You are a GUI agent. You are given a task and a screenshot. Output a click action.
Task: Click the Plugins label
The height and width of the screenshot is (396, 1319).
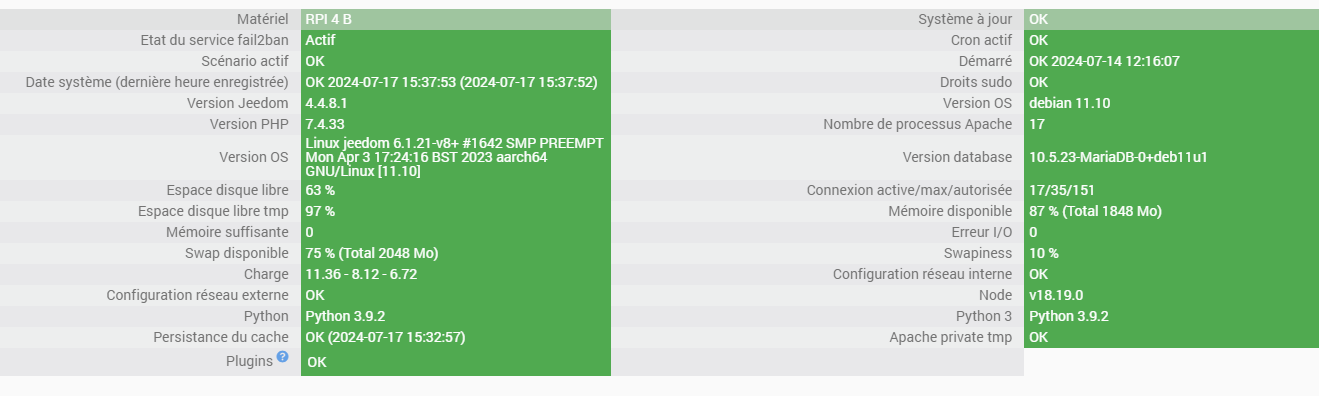tap(250, 361)
